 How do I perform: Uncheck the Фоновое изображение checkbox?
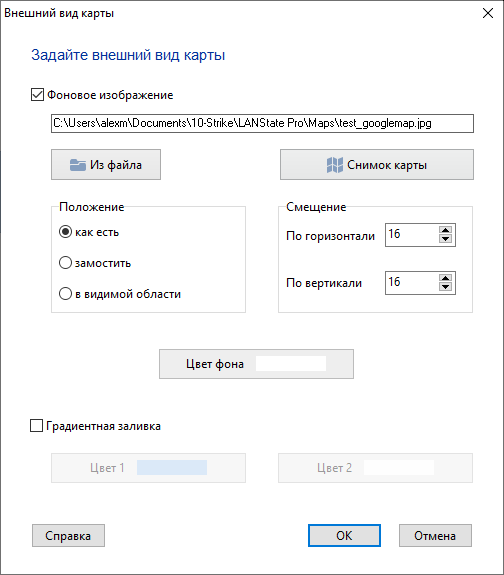coord(37,95)
